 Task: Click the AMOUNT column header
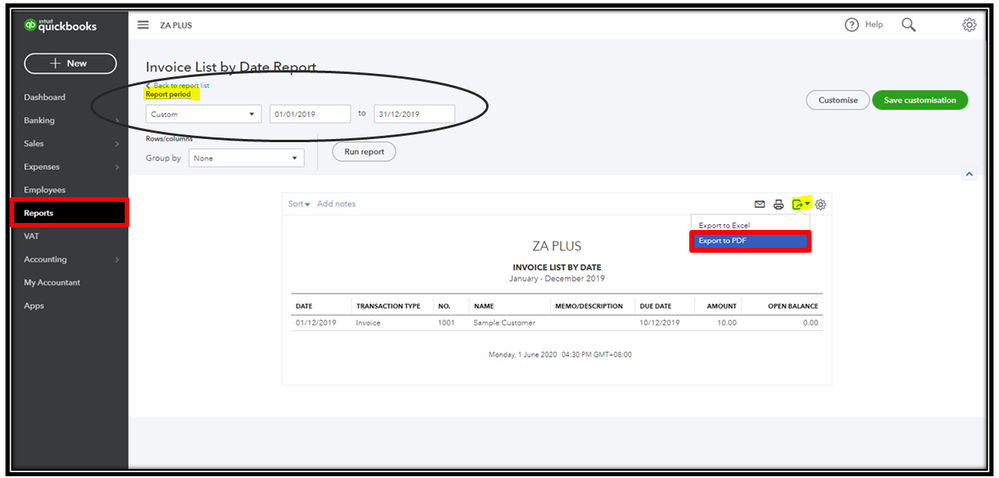pos(722,306)
